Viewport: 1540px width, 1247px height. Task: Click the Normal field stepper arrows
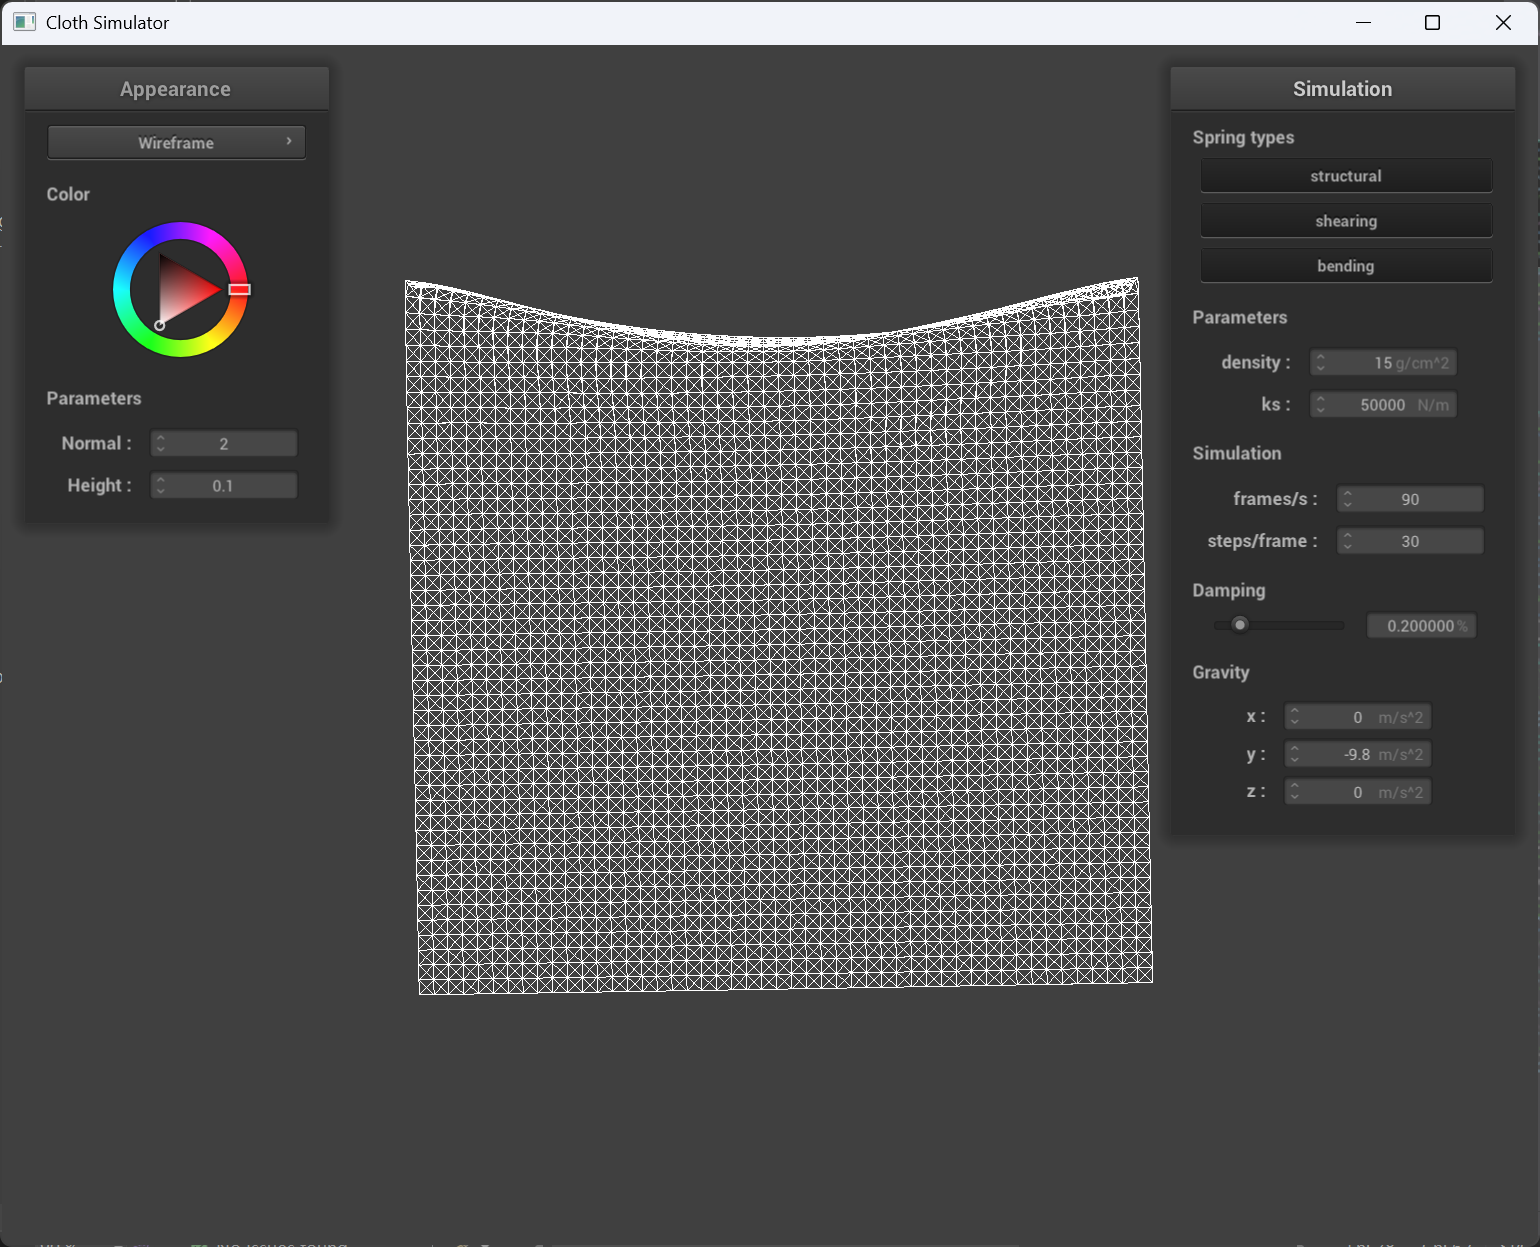click(161, 444)
